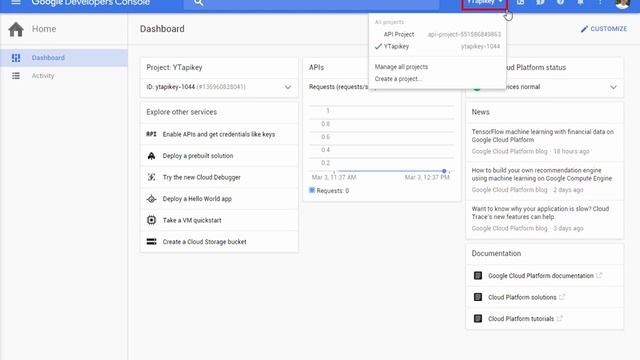Choose Manage all projects
Image resolution: width=640 pixels, height=360 pixels.
point(401,67)
